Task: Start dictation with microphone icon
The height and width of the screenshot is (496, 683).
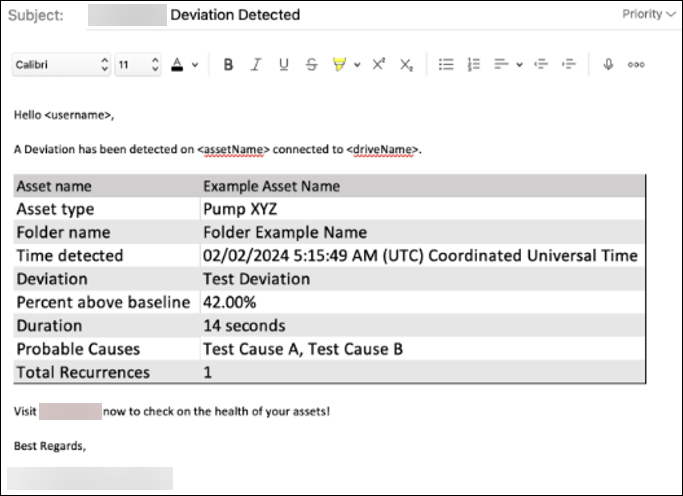Action: tap(608, 65)
